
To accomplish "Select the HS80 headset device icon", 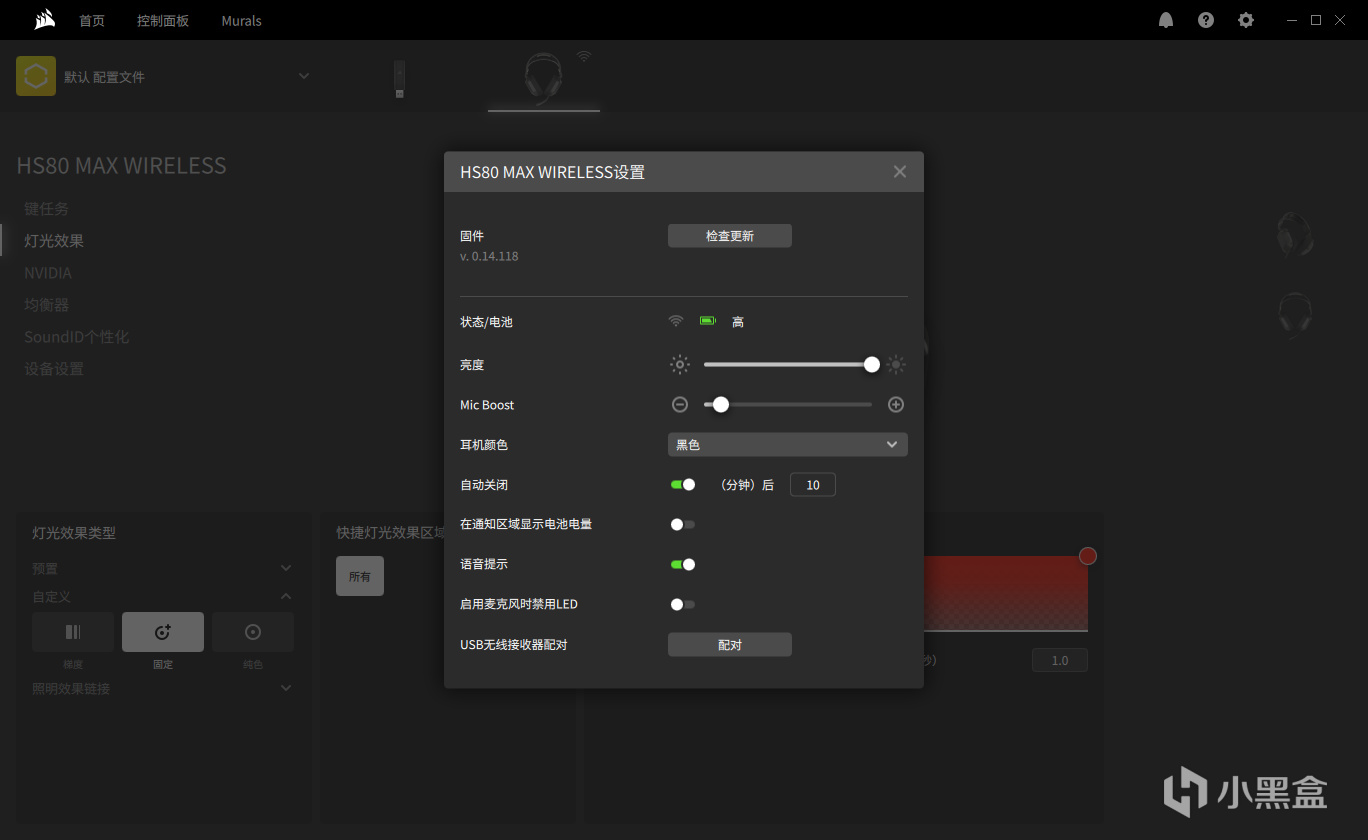I will 543,79.
